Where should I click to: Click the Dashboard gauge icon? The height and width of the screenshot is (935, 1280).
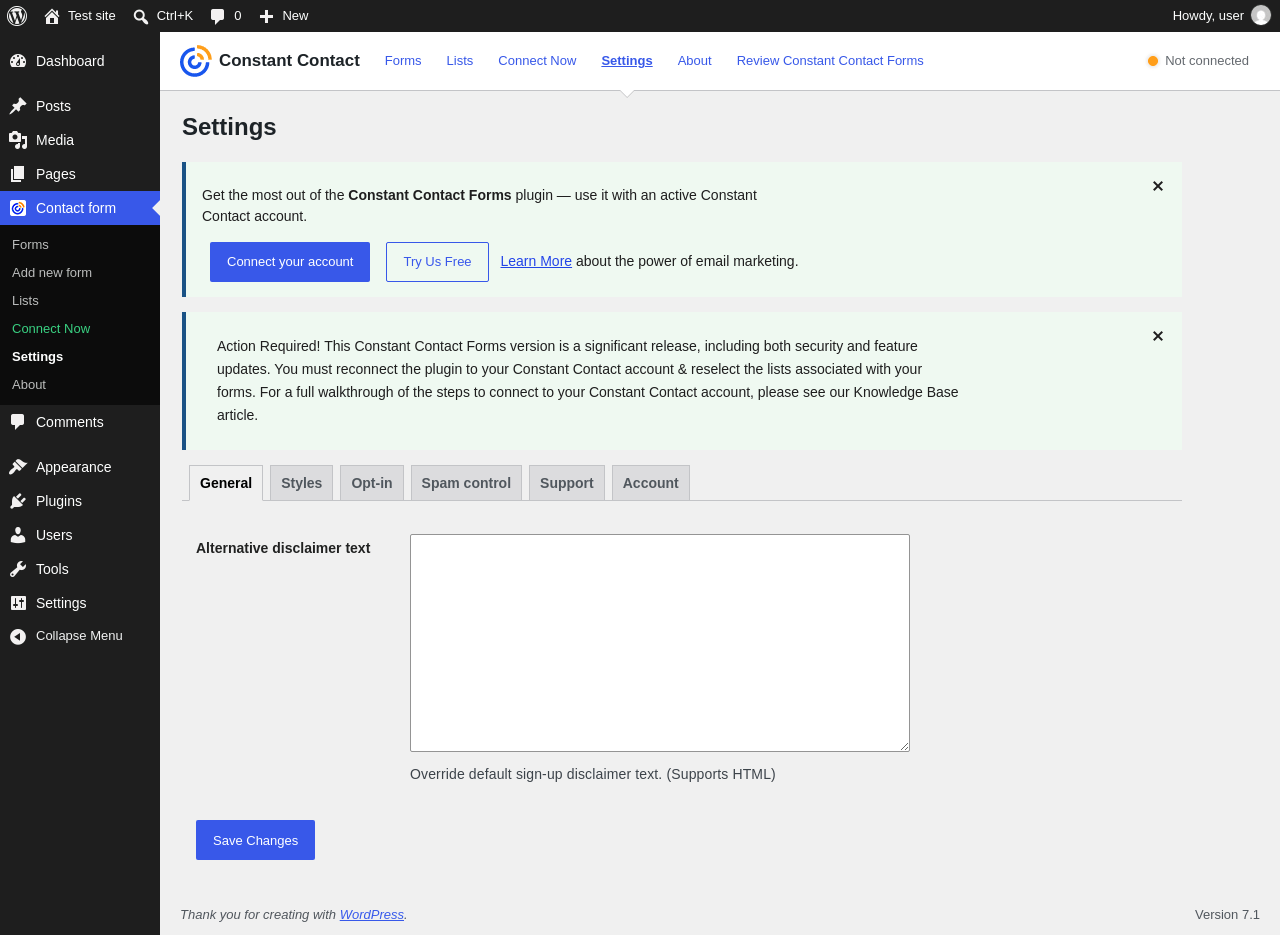[18, 61]
